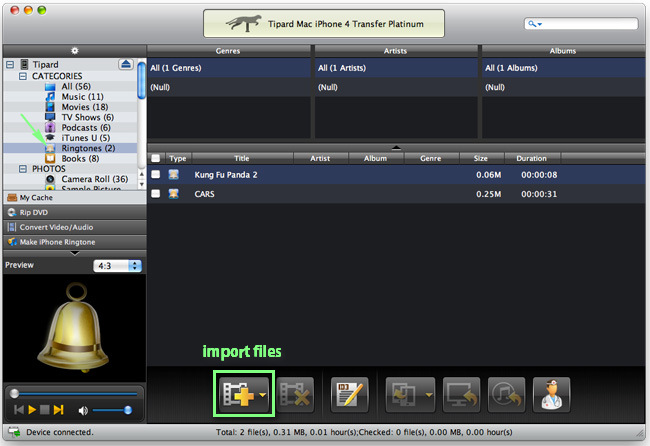This screenshot has width=650, height=446.
Task: Open the Rip DVD panel
Action: point(75,213)
